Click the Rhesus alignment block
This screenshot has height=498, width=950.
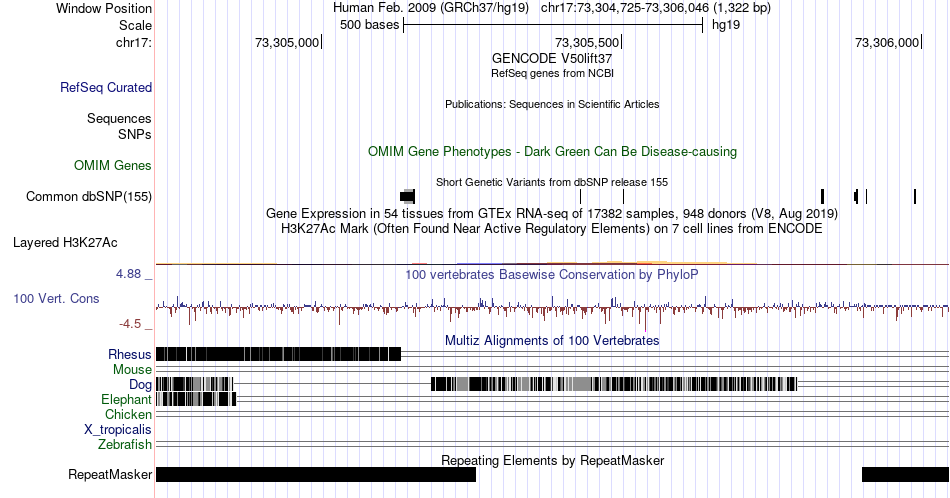point(278,354)
